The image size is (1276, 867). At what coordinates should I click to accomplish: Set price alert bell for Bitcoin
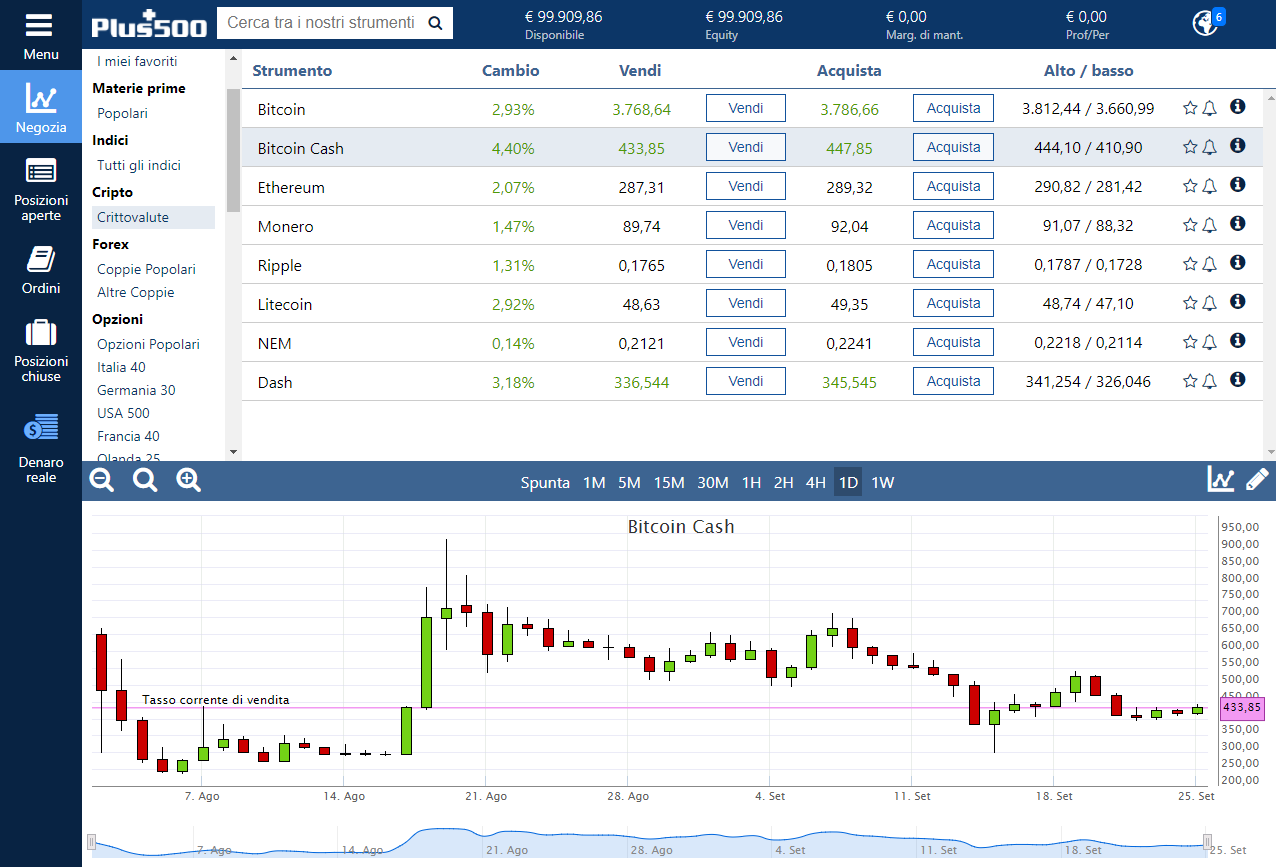(1209, 108)
